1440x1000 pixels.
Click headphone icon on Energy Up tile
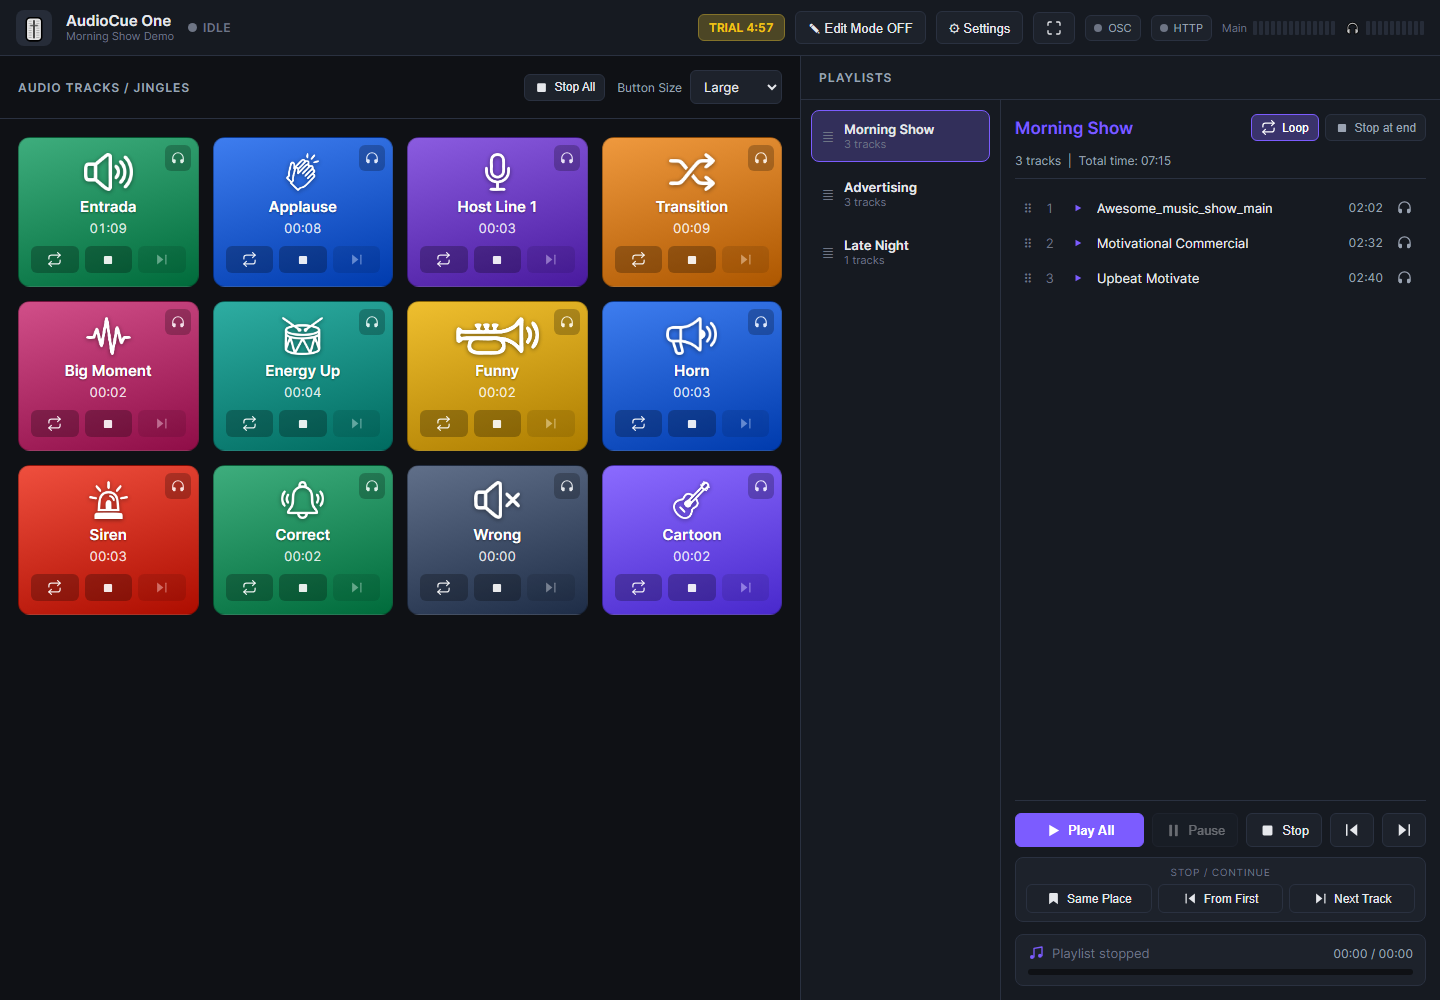[x=372, y=322]
